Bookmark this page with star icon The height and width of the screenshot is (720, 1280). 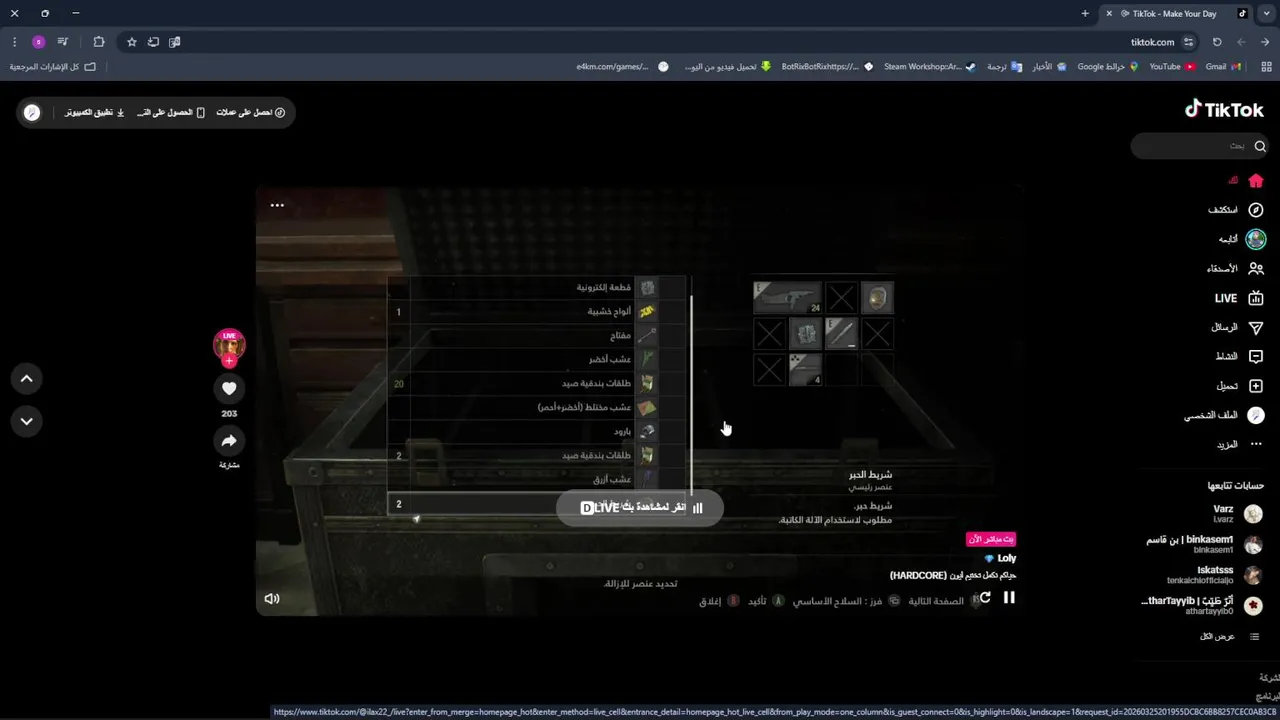pos(131,42)
